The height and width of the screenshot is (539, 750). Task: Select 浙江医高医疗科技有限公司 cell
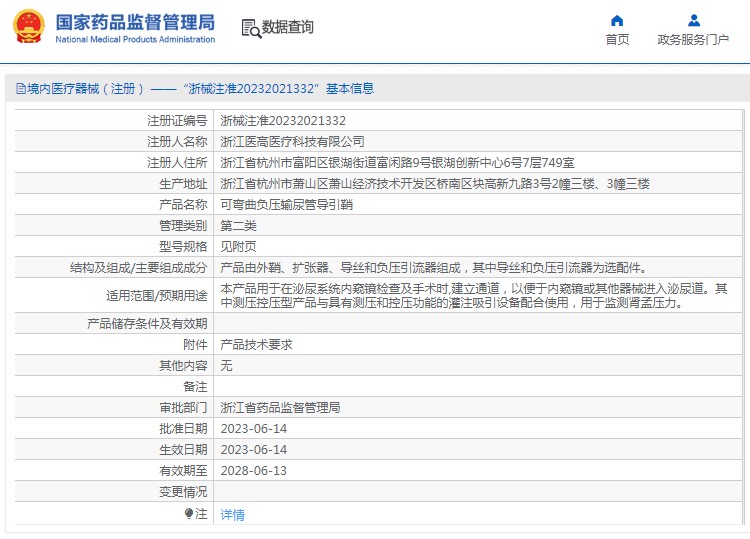pyautogui.click(x=292, y=142)
